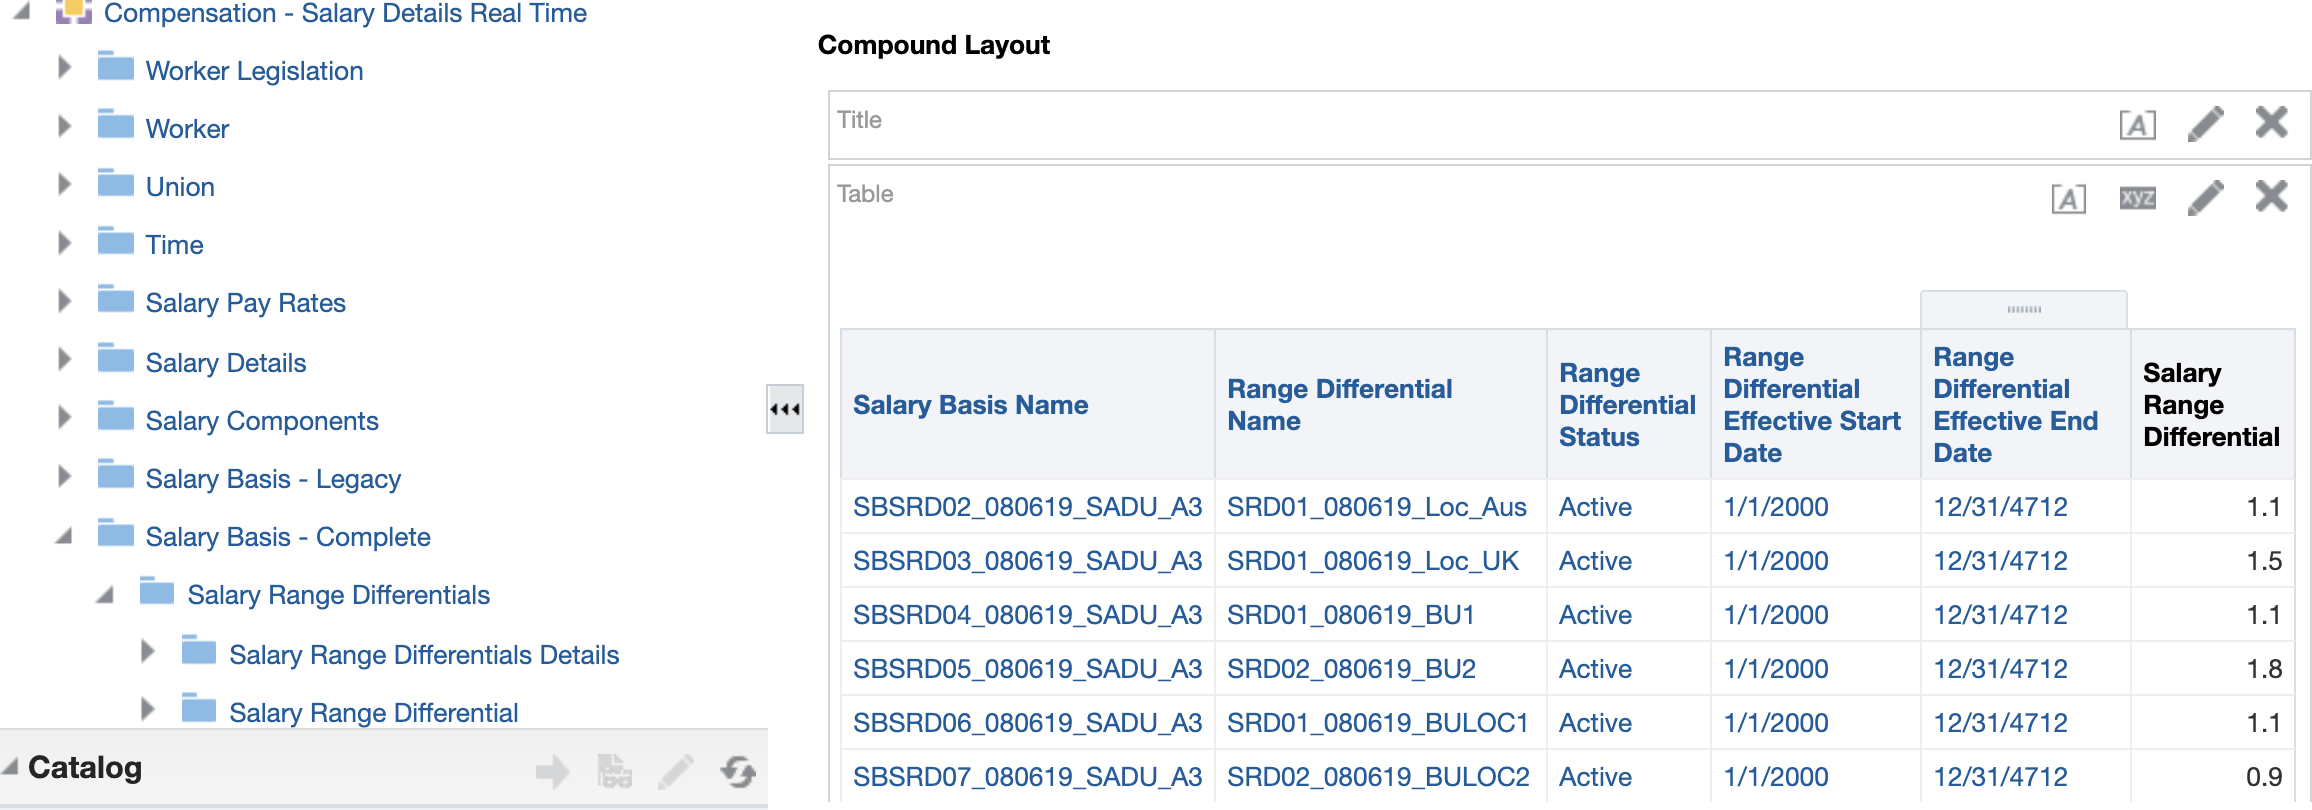The width and height of the screenshot is (2312, 810).
Task: Expand the Worker Legislation folder
Action: pyautogui.click(x=65, y=68)
